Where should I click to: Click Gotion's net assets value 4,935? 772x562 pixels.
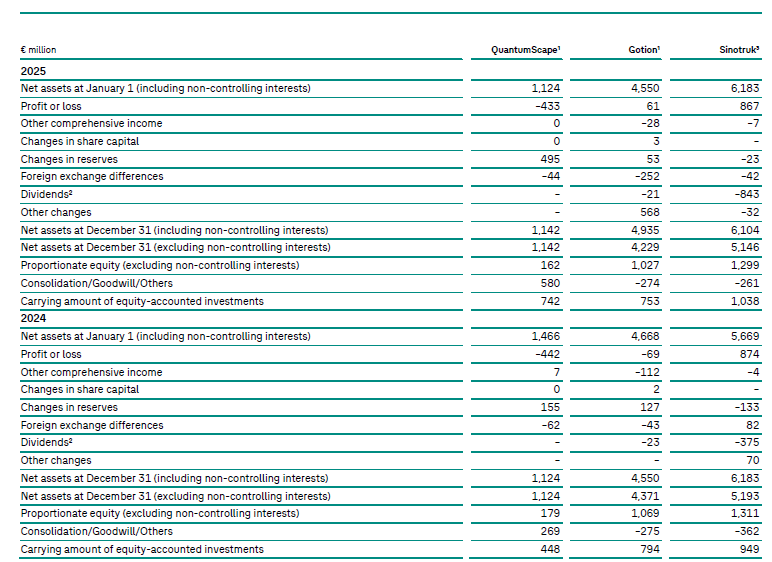646,230
